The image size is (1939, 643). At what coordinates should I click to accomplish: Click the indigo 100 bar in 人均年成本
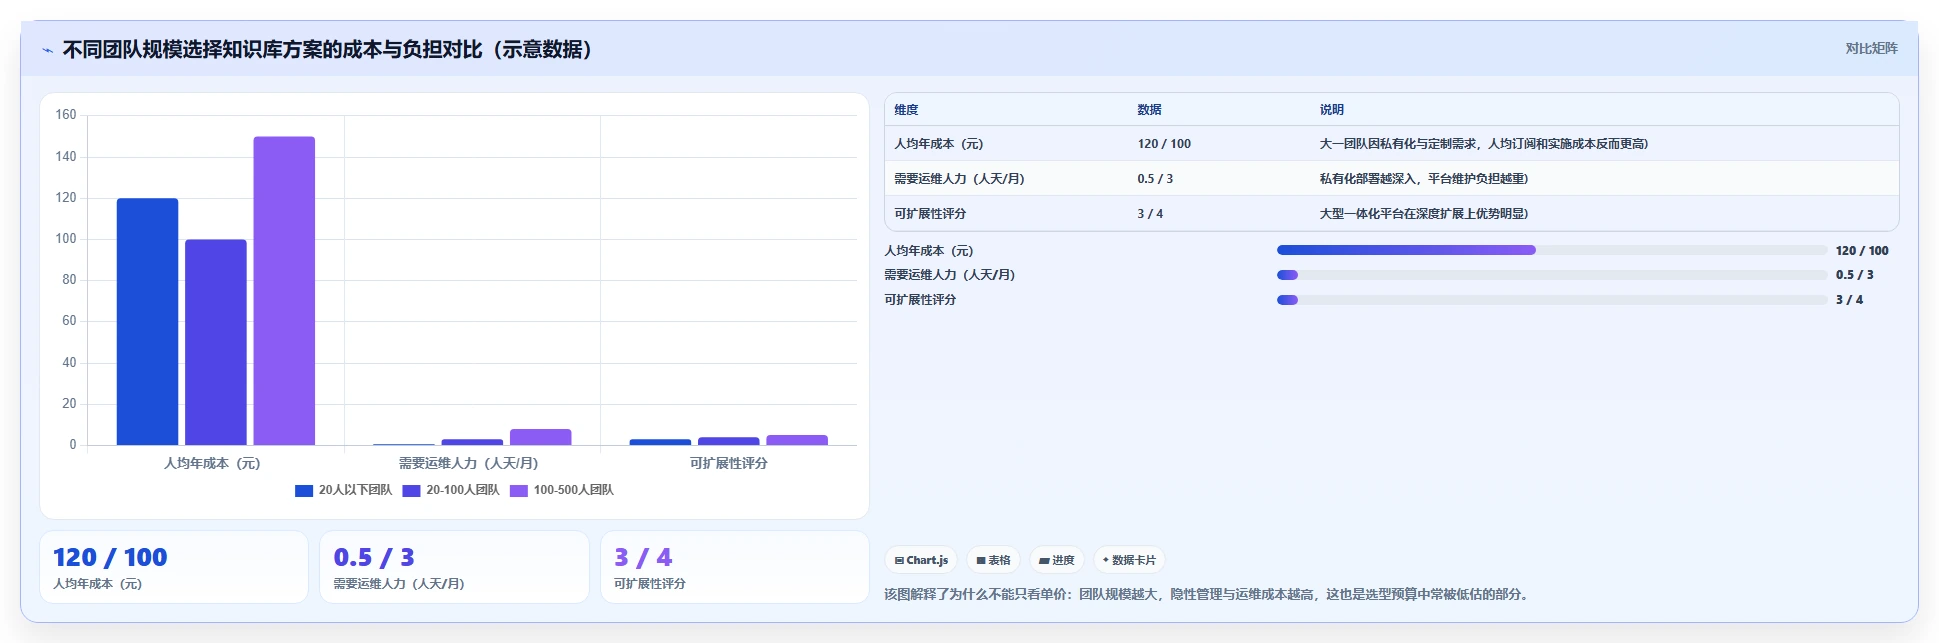tap(215, 342)
